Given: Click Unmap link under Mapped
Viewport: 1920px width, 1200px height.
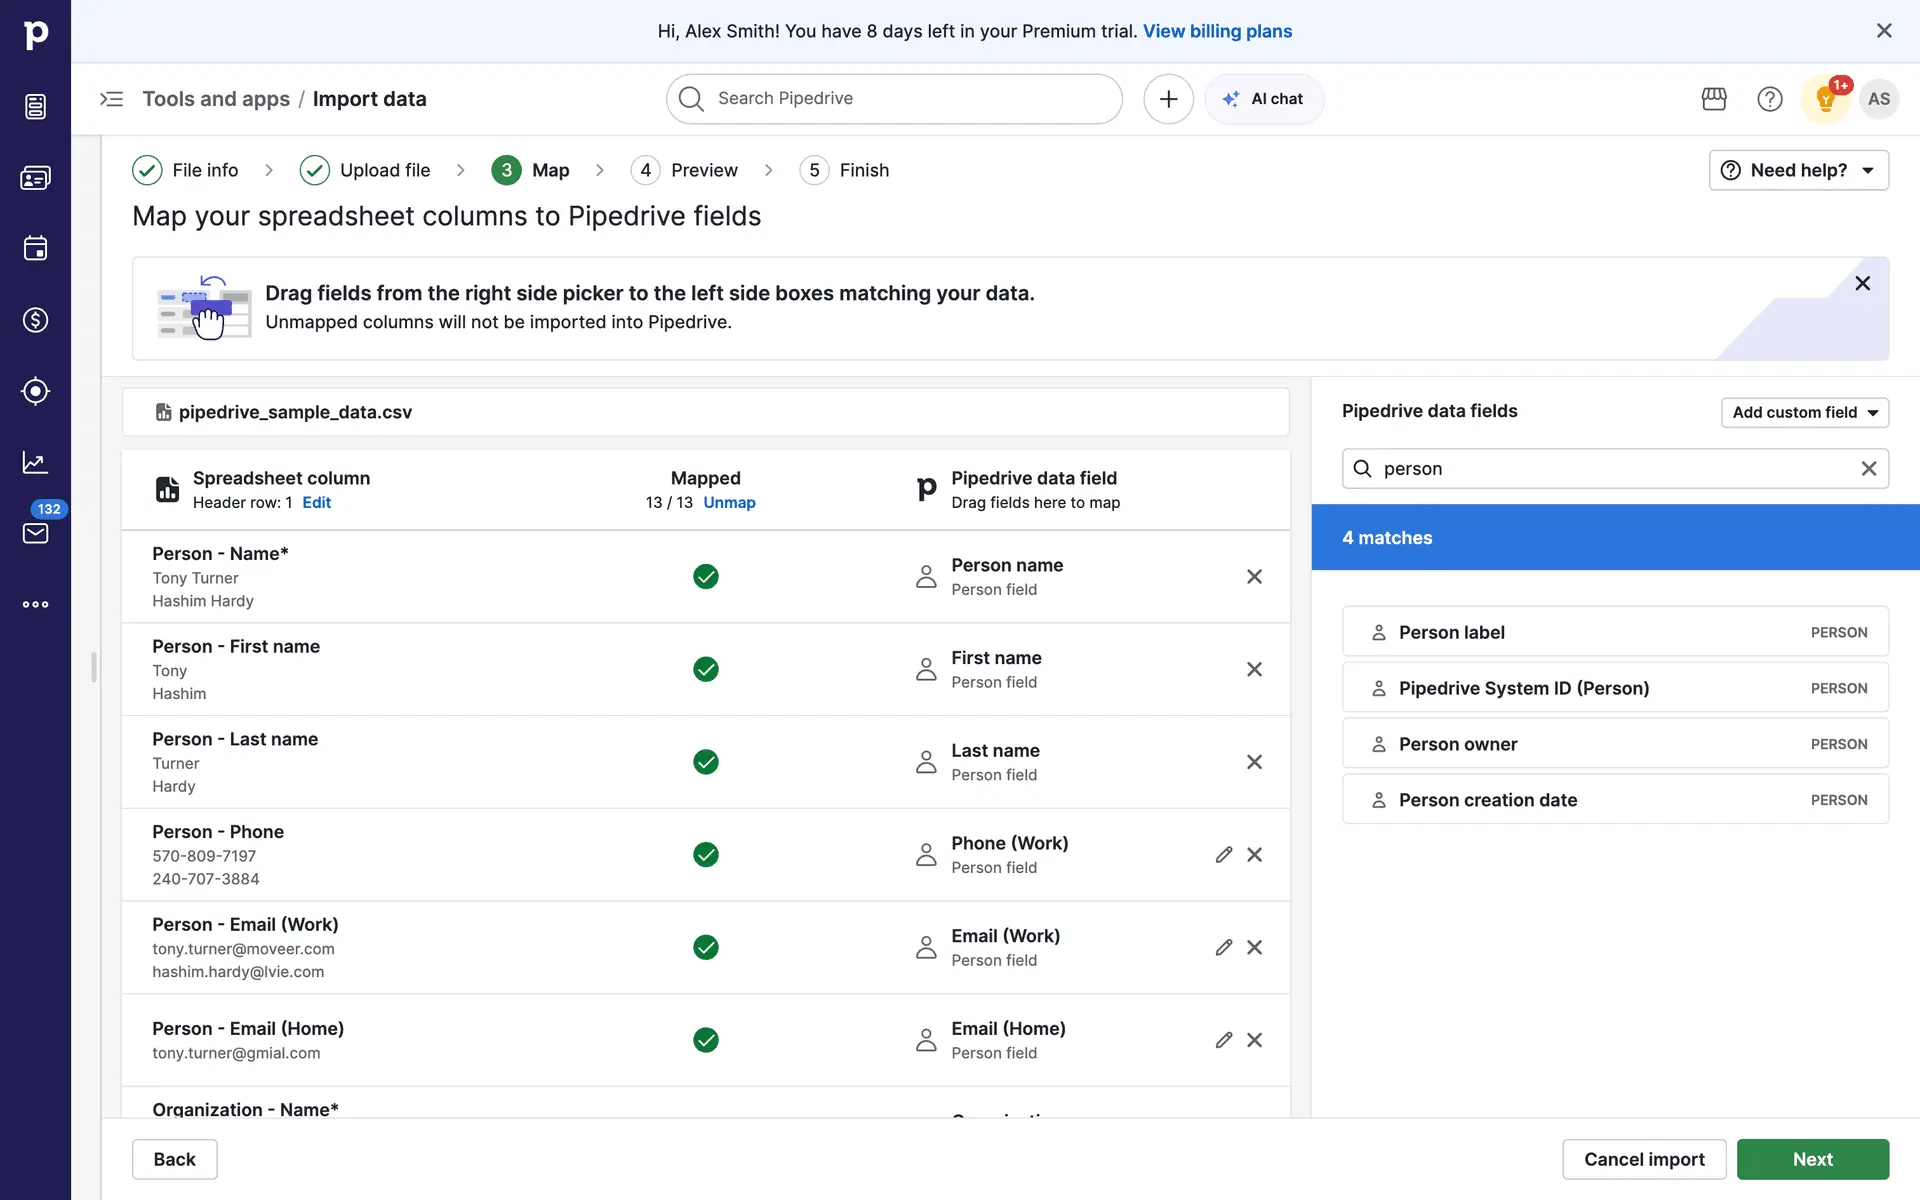Looking at the screenshot, I should pyautogui.click(x=729, y=503).
